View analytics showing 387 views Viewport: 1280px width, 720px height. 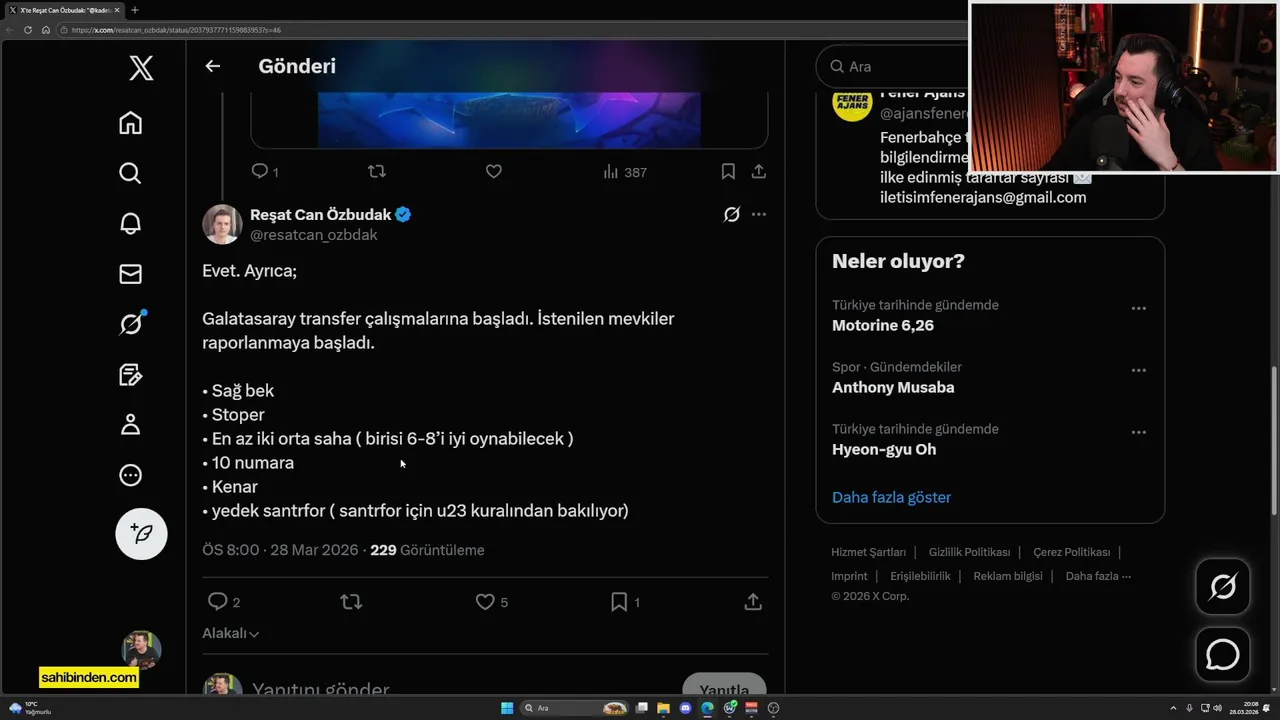625,172
